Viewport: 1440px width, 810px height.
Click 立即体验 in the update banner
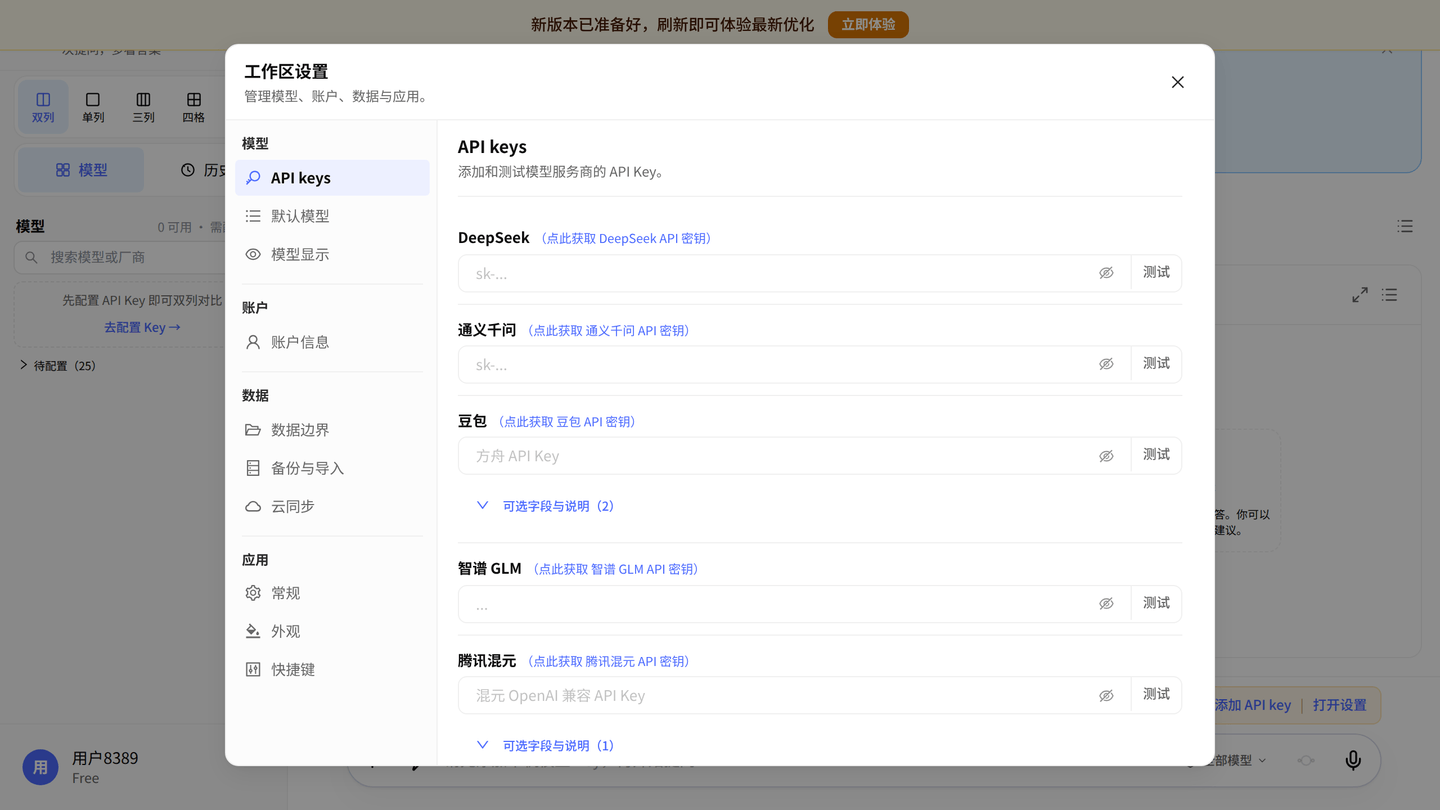tap(868, 24)
